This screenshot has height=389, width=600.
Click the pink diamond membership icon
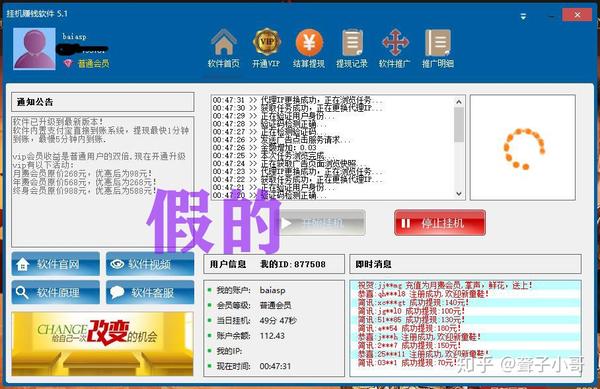[x=68, y=63]
